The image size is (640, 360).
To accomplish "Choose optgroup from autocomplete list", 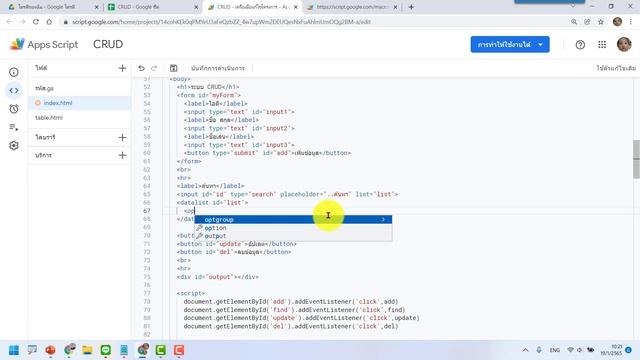I will (293, 220).
